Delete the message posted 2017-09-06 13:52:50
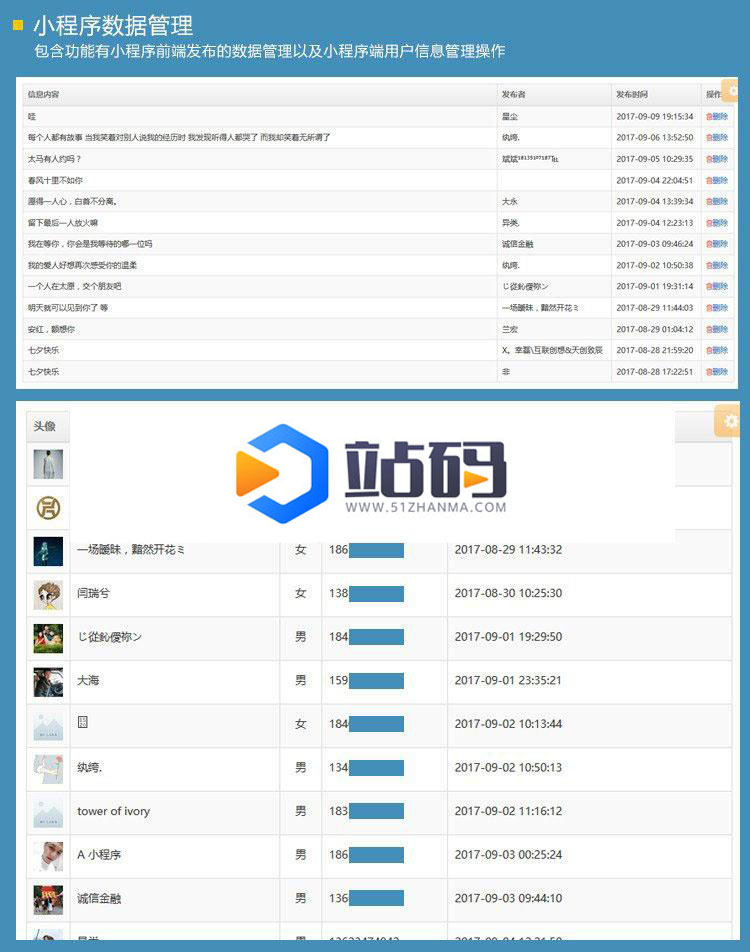The height and width of the screenshot is (952, 750). (717, 138)
